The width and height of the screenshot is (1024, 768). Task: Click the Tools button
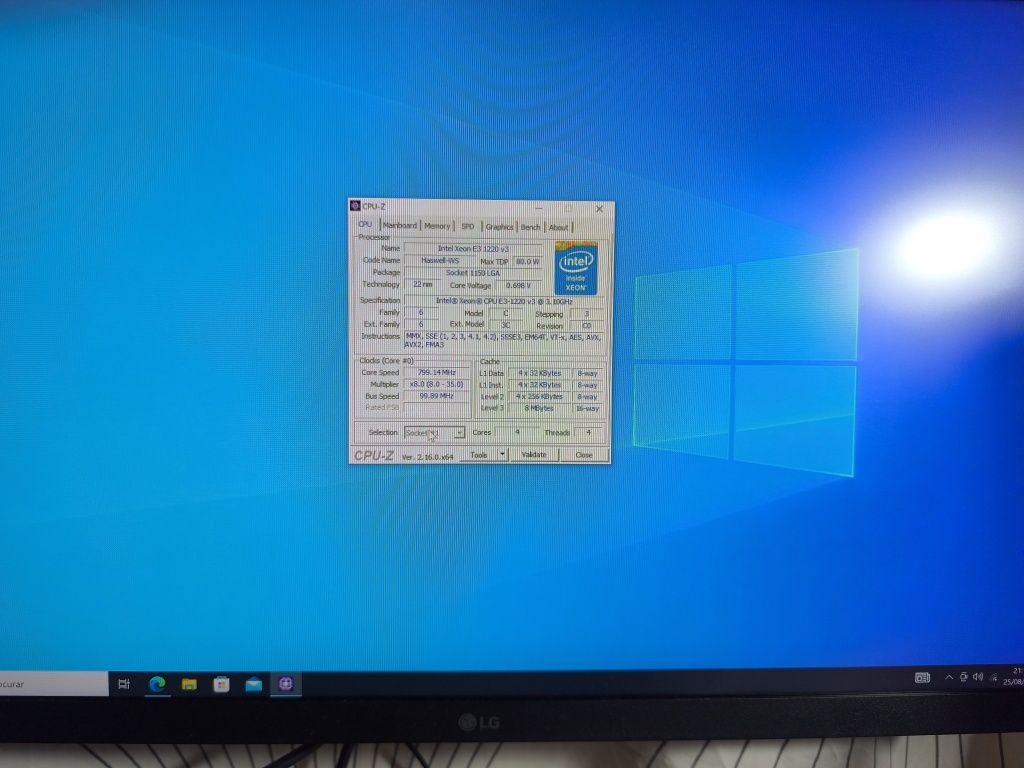coord(479,455)
